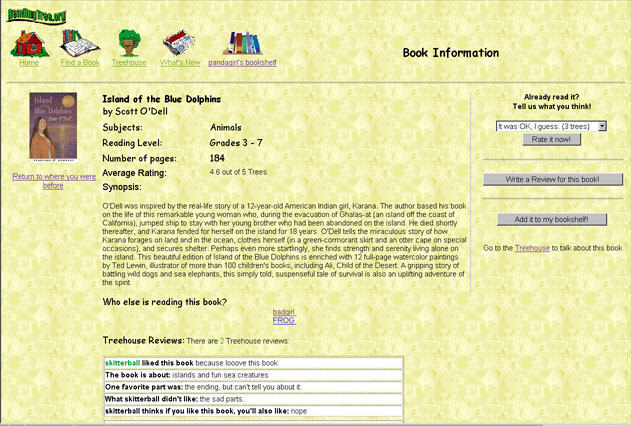Click Add it to my bookshelf! button
The height and width of the screenshot is (426, 631).
coord(551,220)
